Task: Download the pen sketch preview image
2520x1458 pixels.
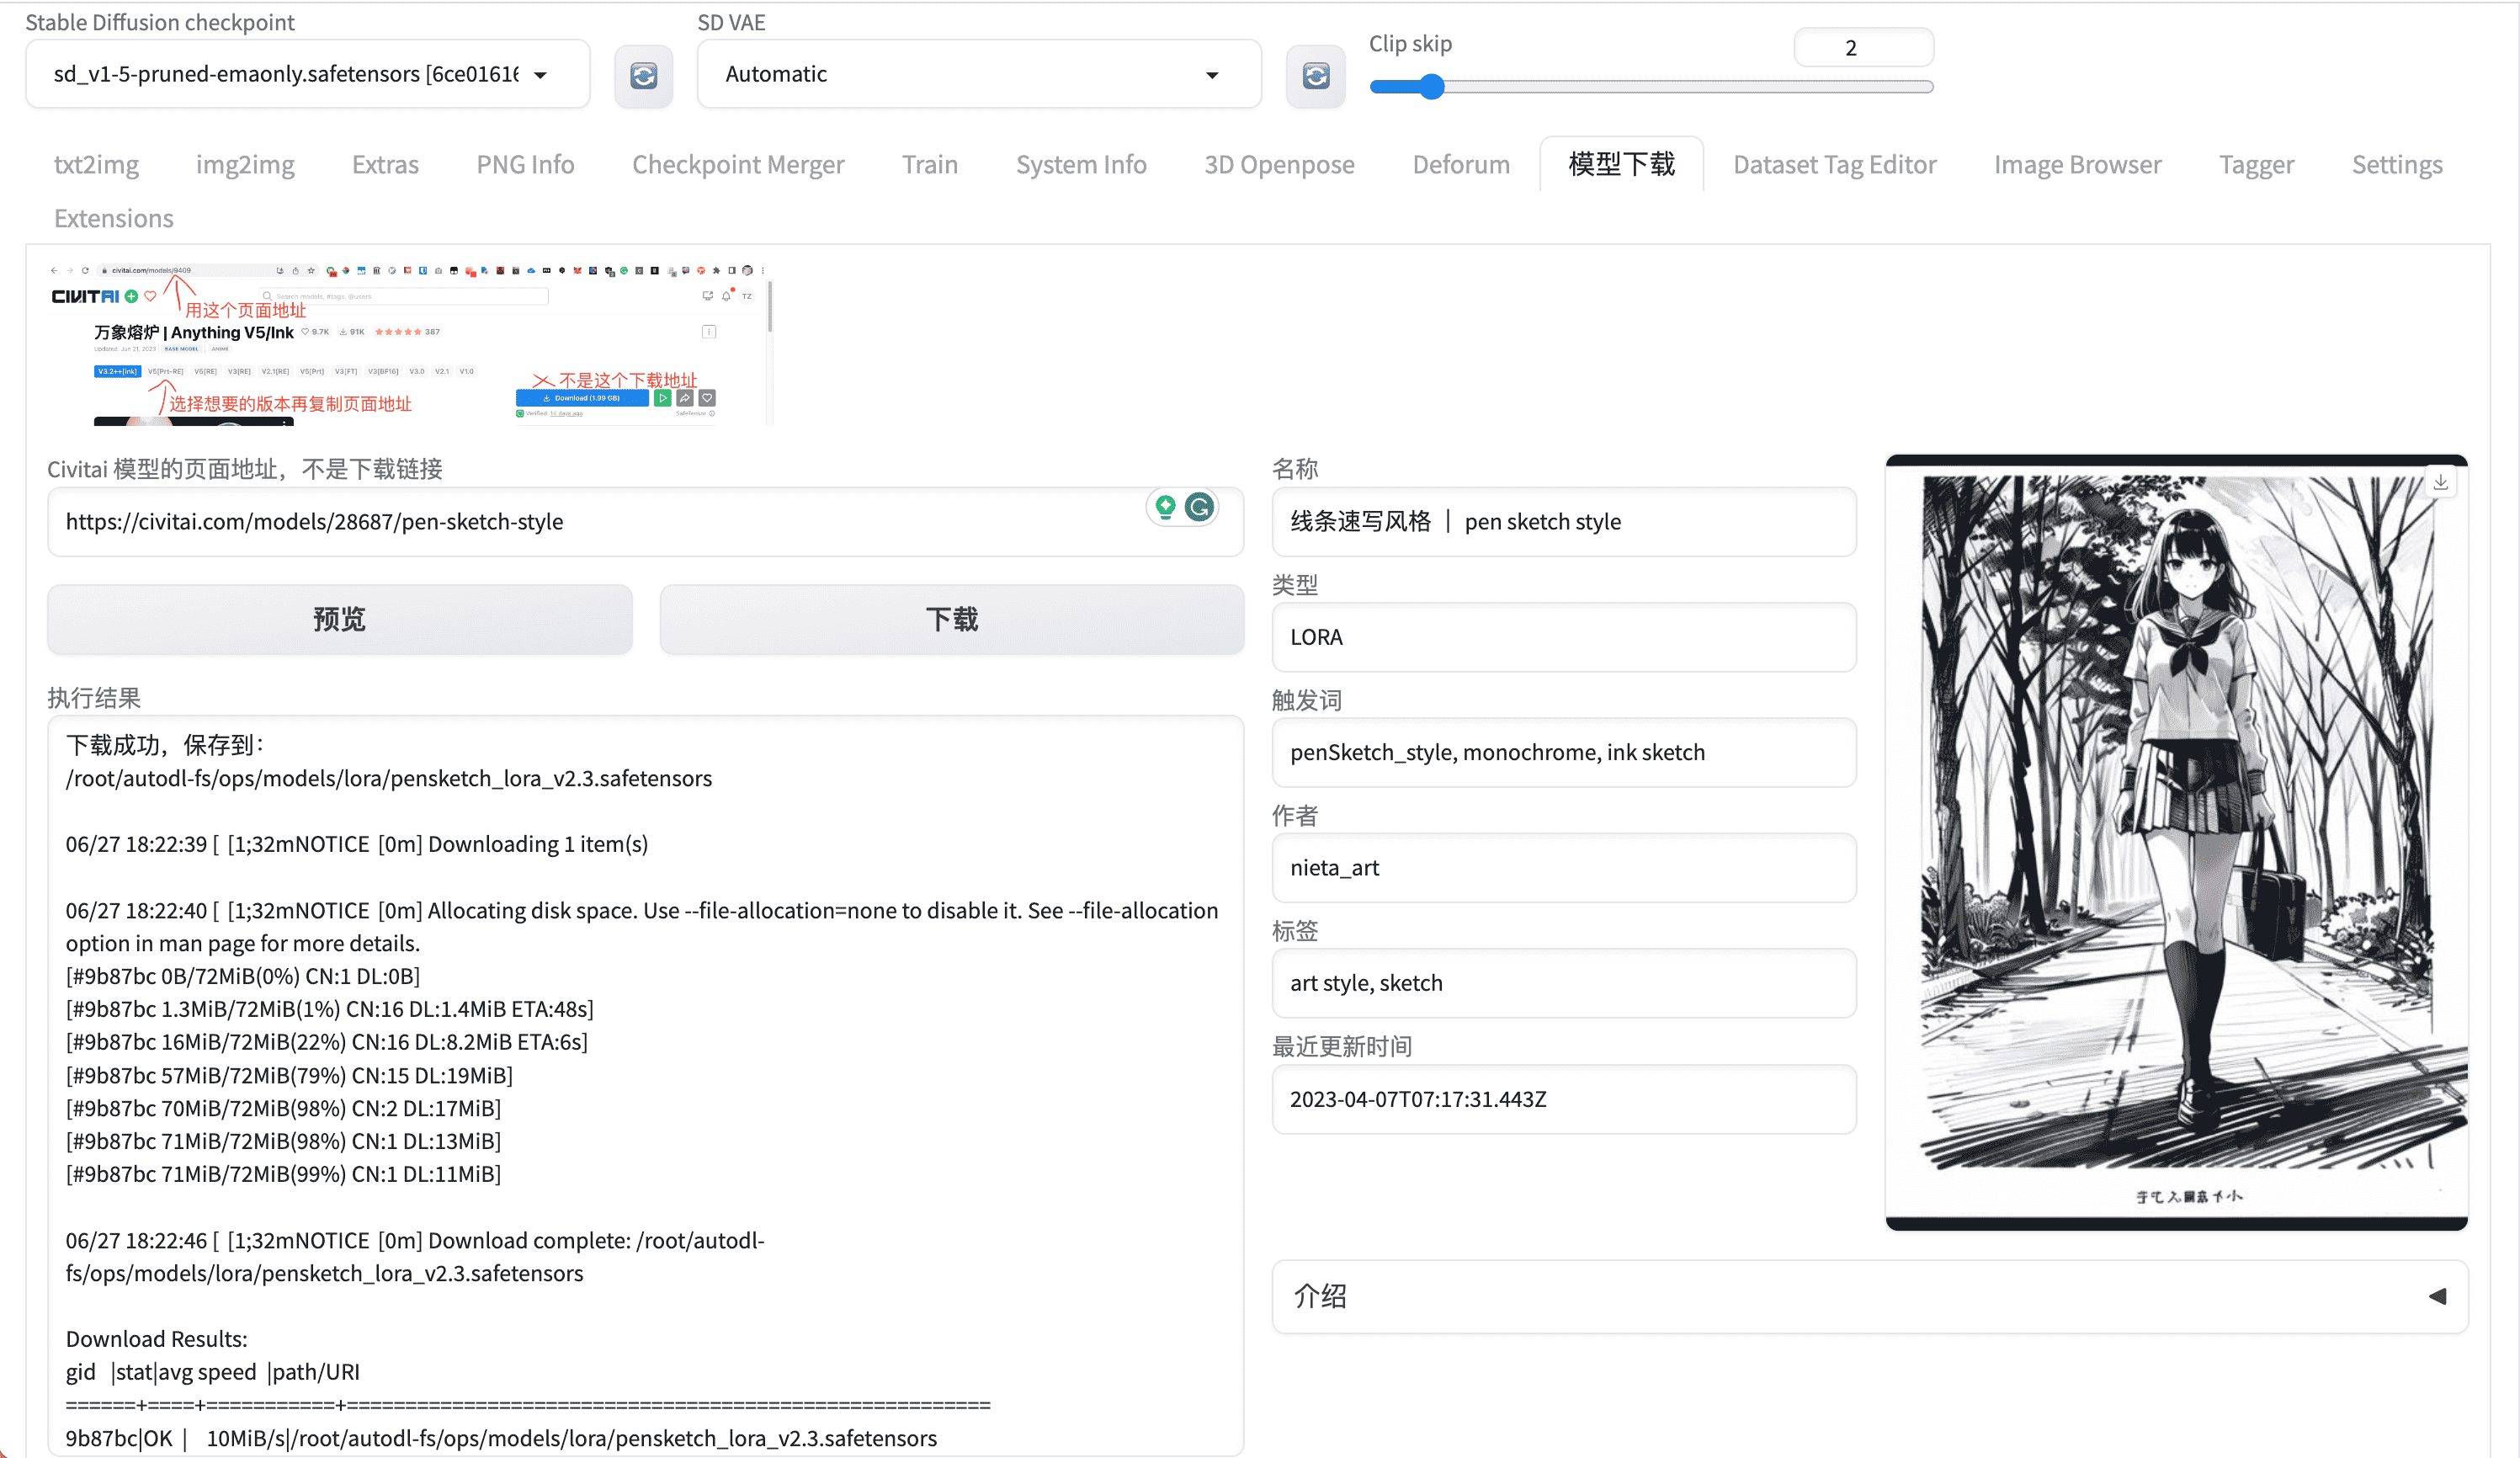Action: [x=2440, y=483]
